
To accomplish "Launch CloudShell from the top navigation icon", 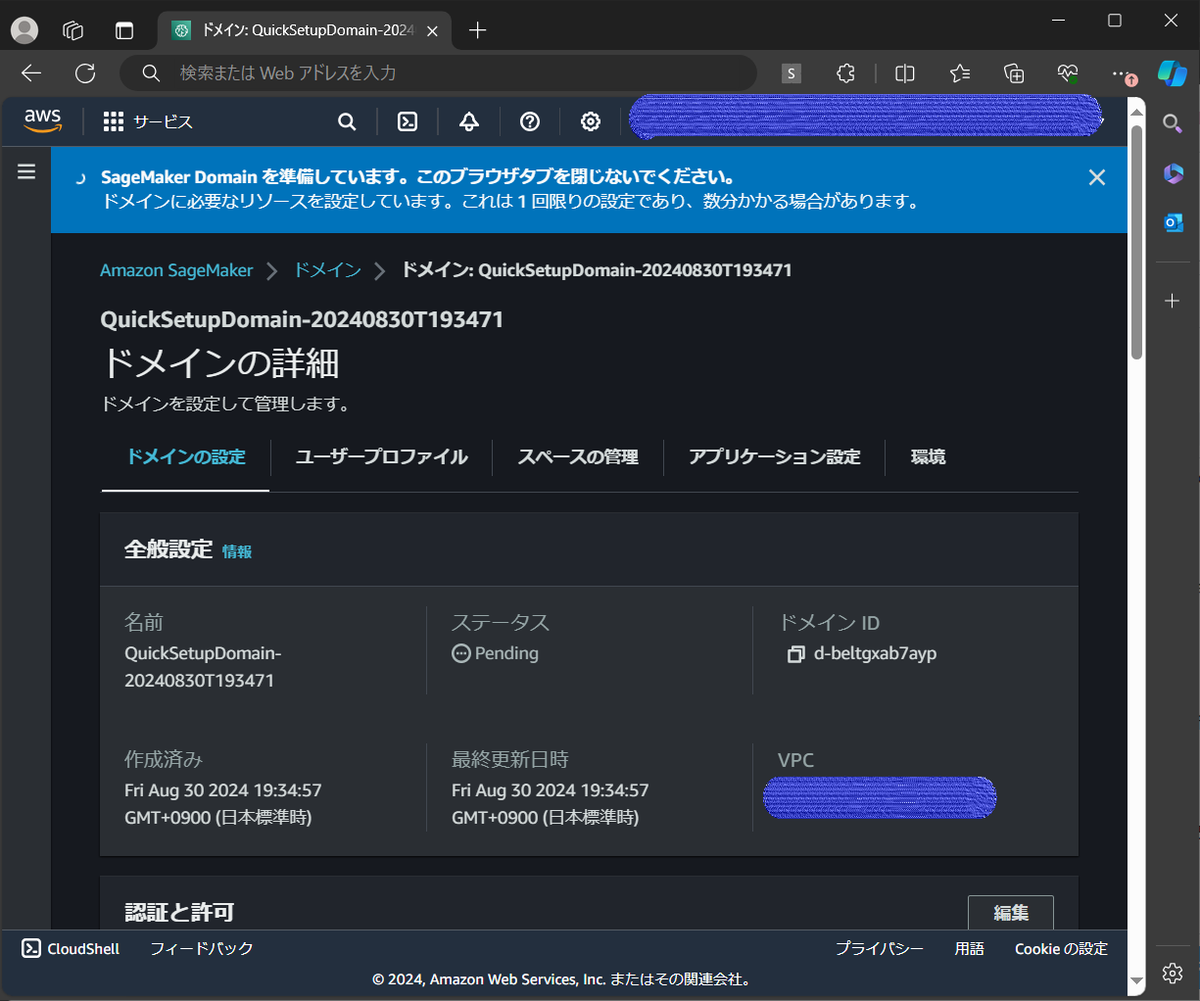I will pos(408,122).
